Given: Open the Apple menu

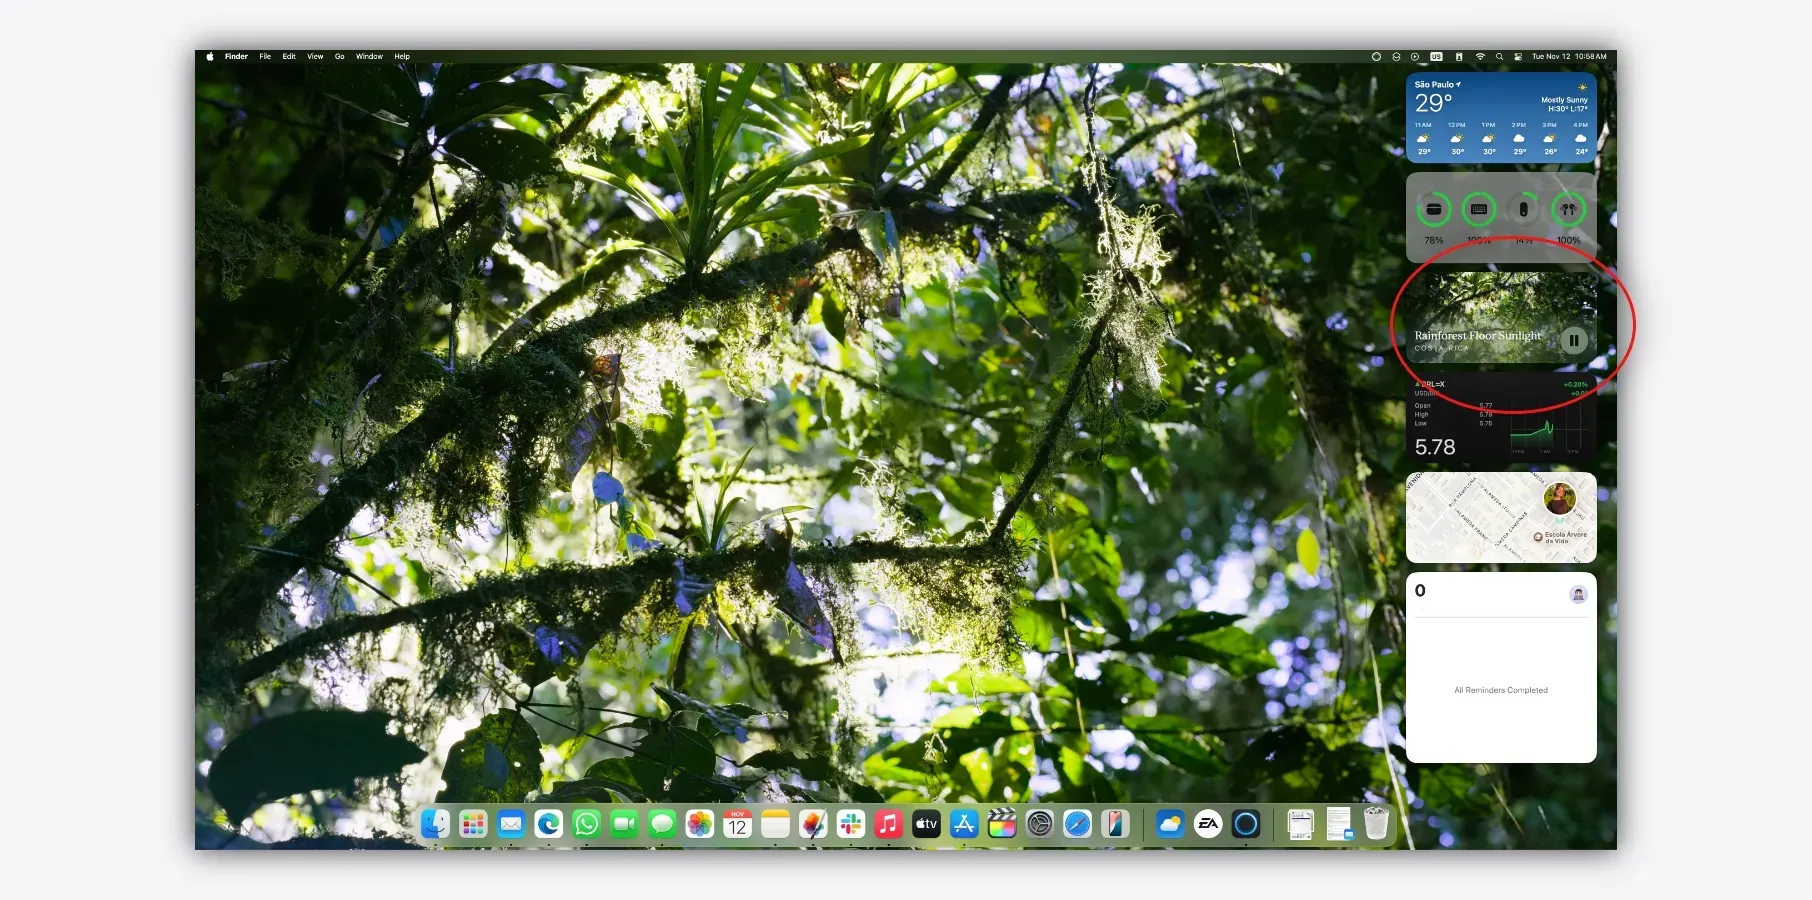Looking at the screenshot, I should tap(210, 57).
